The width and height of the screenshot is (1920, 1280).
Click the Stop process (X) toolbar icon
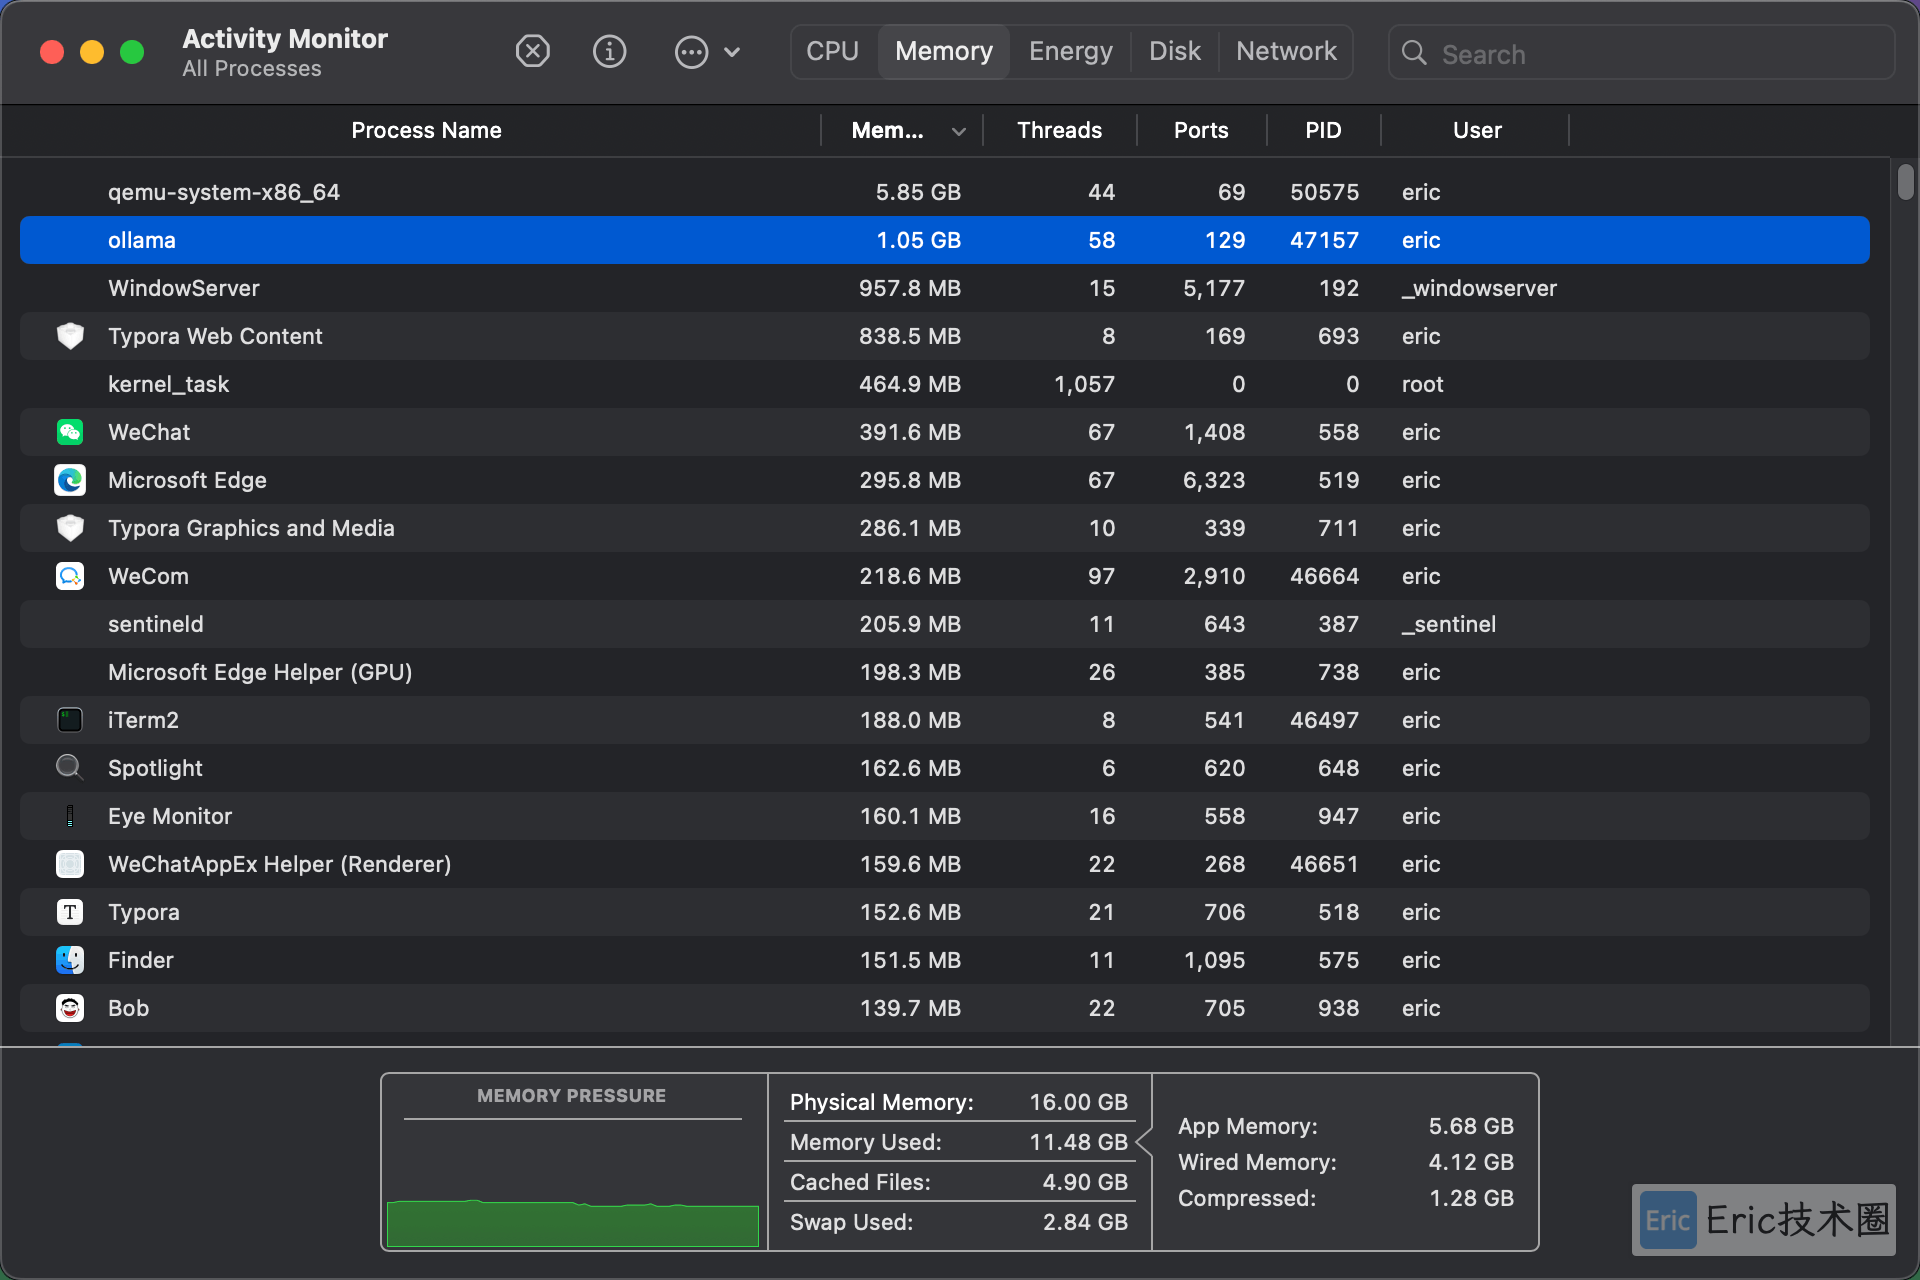tap(533, 51)
